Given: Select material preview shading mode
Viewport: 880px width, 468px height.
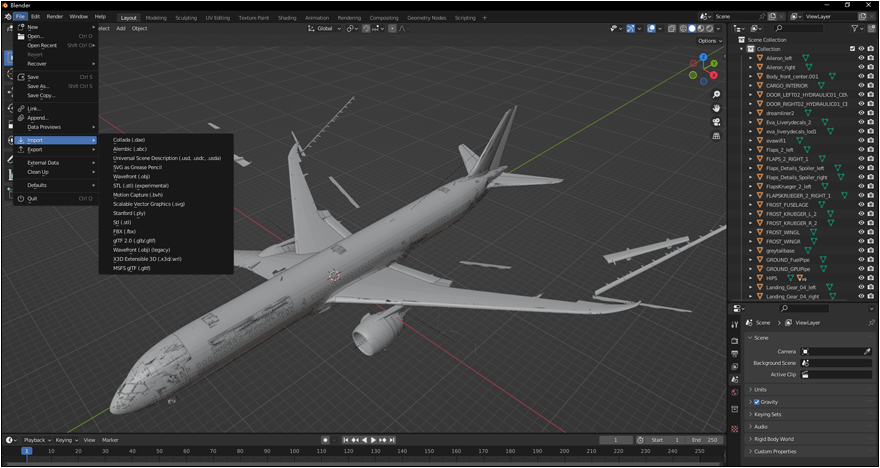Looking at the screenshot, I should tap(701, 29).
